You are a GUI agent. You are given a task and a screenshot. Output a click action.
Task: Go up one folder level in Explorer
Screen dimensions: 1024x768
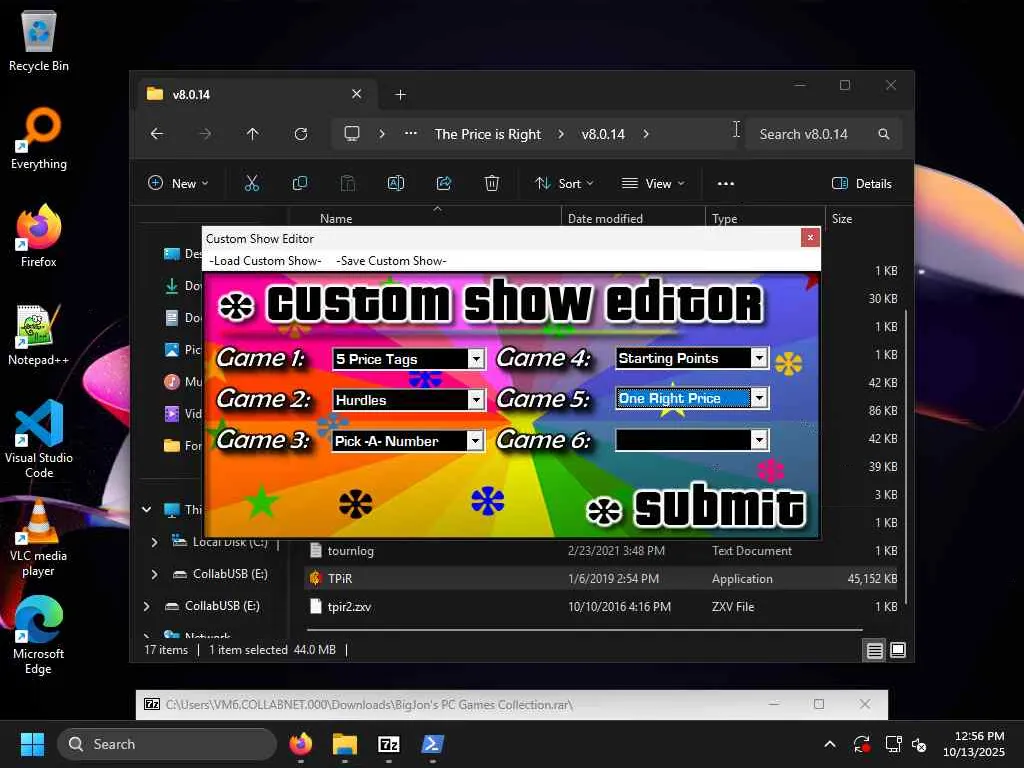(253, 134)
